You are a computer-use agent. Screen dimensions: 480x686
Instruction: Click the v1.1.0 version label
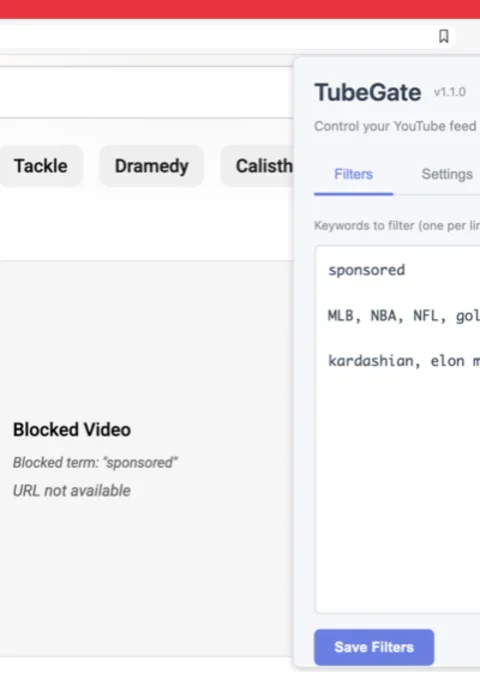[x=450, y=92]
